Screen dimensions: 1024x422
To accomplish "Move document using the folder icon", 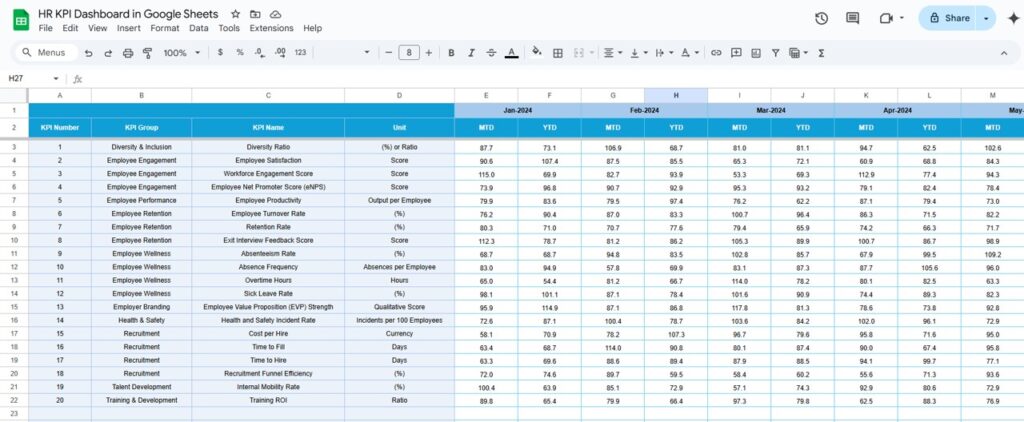I will [x=255, y=14].
